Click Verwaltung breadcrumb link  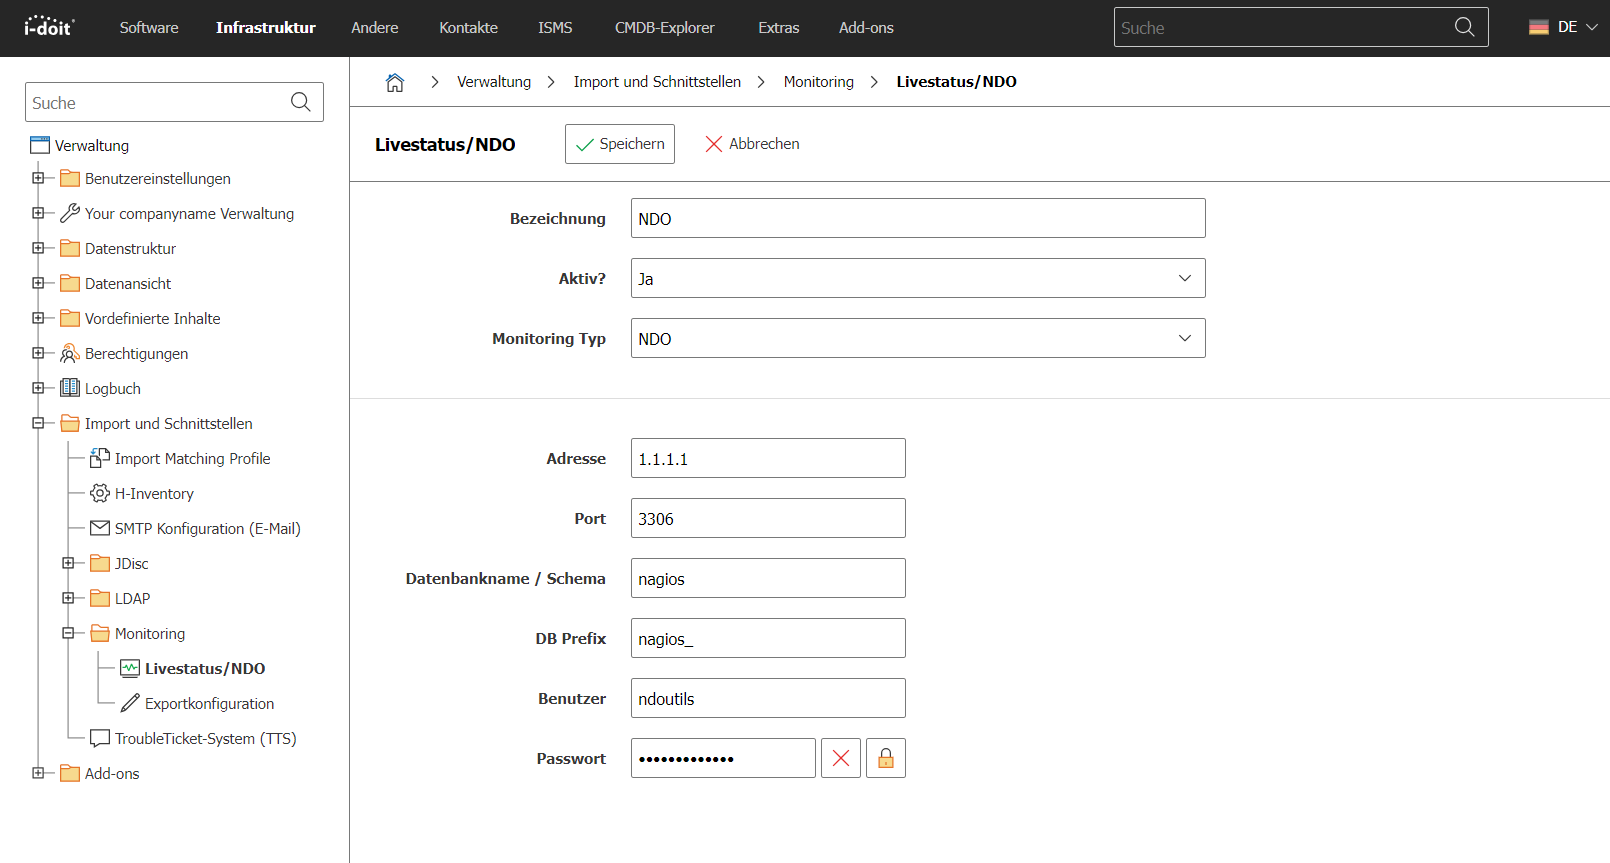pos(494,82)
